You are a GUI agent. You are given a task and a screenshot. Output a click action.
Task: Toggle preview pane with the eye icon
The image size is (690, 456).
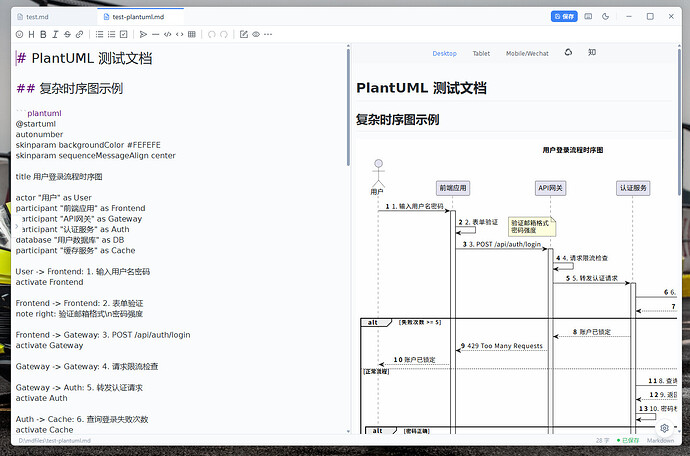click(x=256, y=34)
